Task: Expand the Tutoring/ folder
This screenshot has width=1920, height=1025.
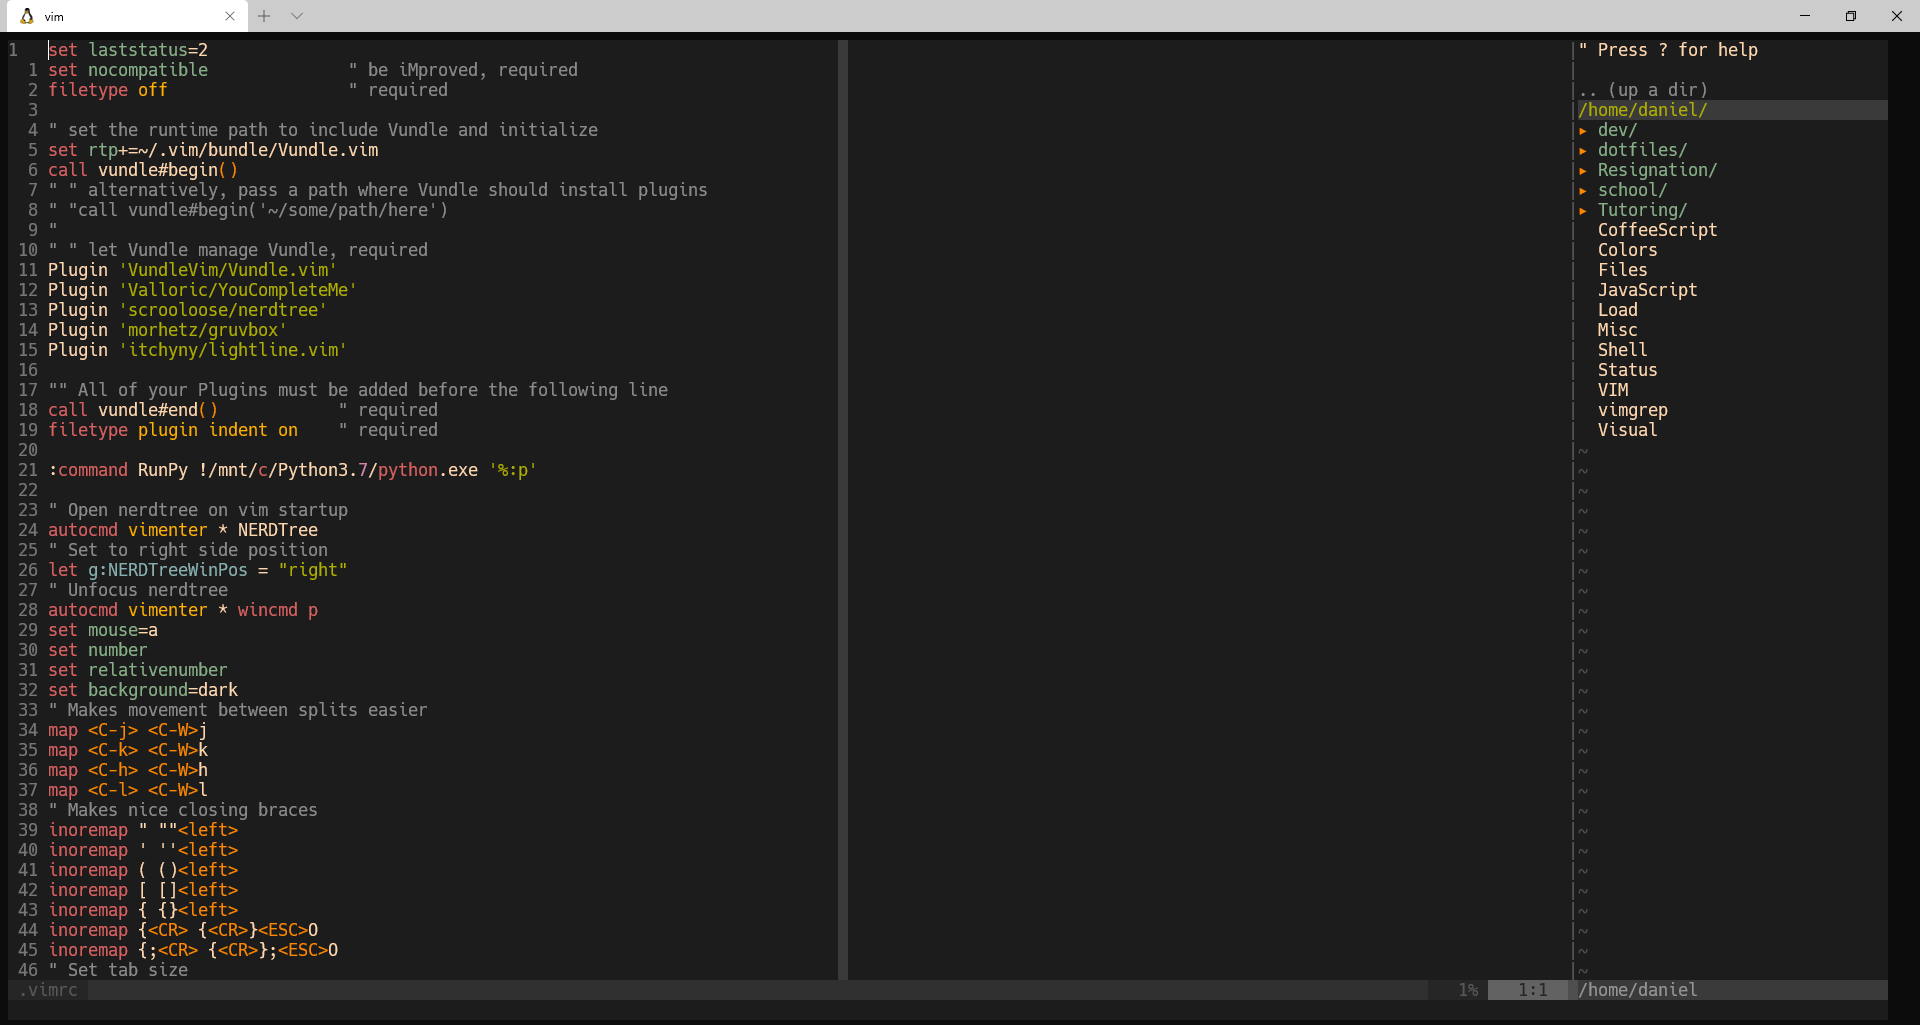Action: [1641, 210]
